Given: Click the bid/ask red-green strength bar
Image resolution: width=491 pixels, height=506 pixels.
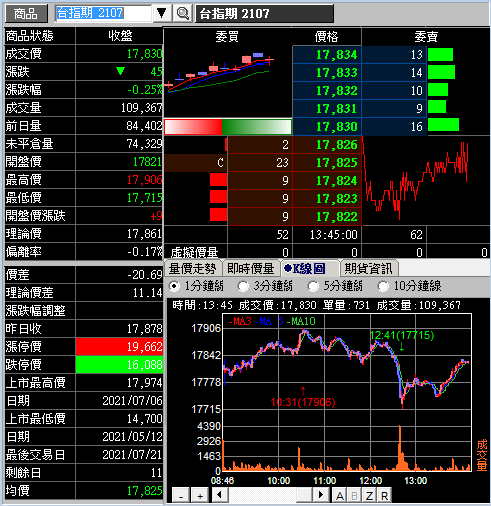Looking at the screenshot, I should click(228, 127).
